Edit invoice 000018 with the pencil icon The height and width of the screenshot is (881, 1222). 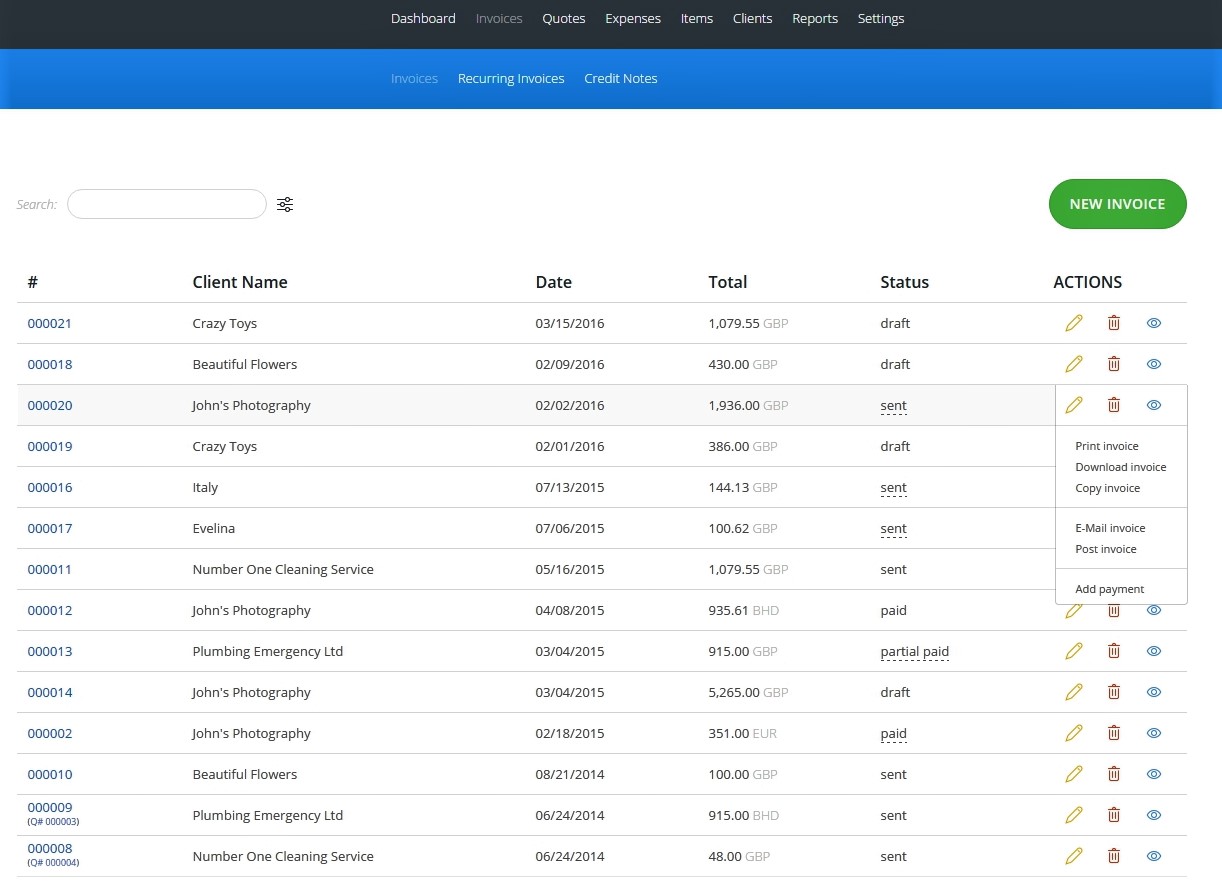[1074, 364]
